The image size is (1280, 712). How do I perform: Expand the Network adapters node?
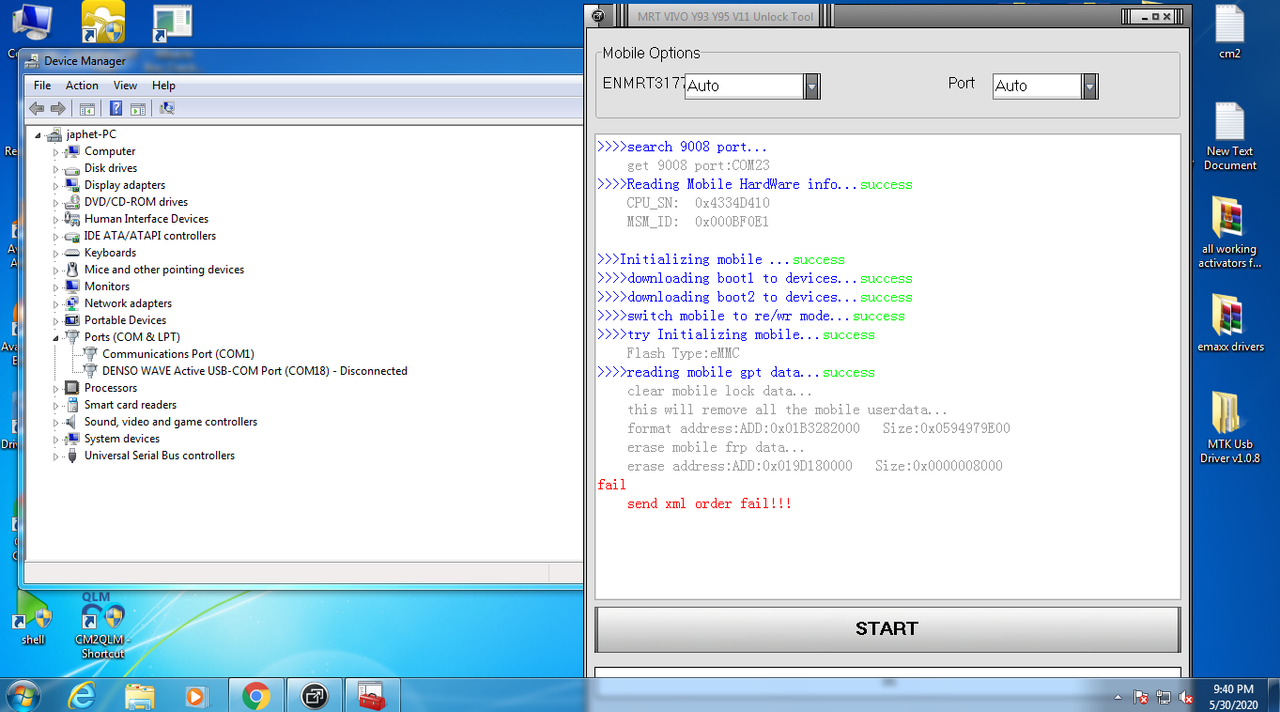pos(56,304)
